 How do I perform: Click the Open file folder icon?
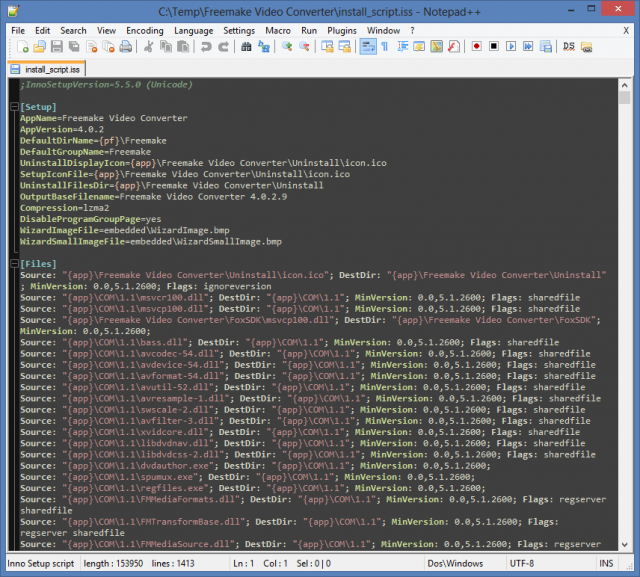(x=38, y=46)
